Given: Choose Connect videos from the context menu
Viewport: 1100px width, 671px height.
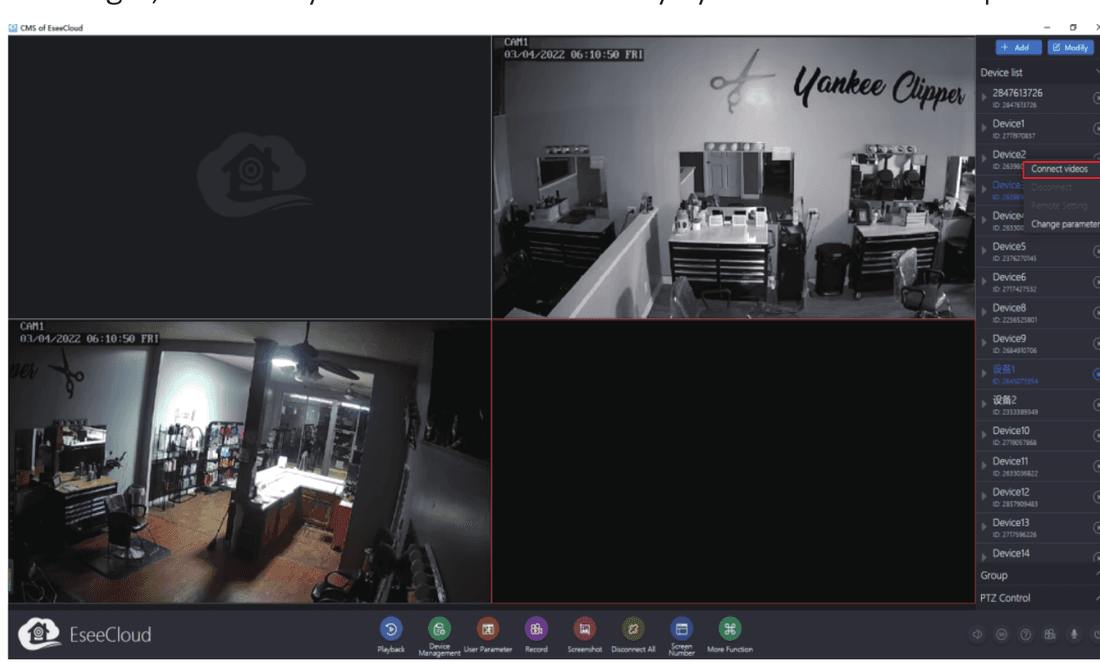Looking at the screenshot, I should pos(1061,169).
